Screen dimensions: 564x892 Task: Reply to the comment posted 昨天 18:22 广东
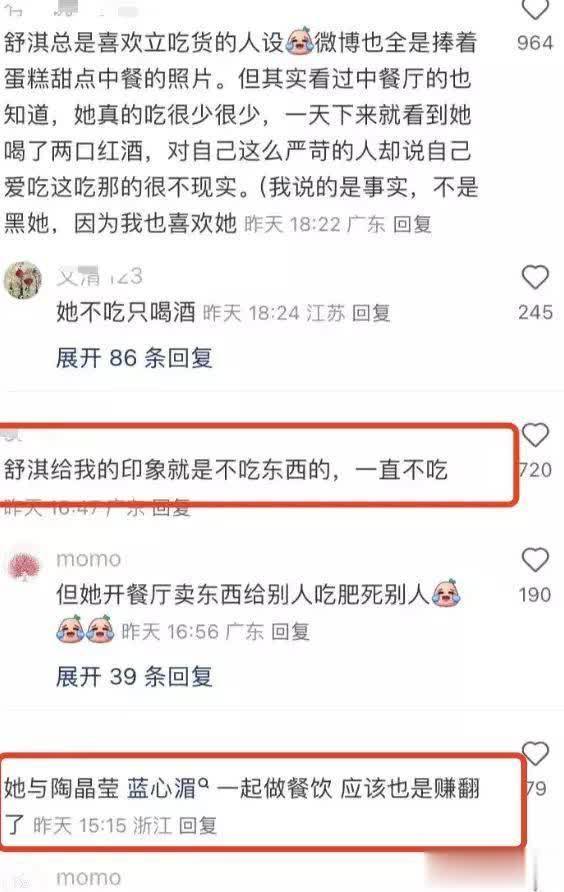[x=412, y=224]
